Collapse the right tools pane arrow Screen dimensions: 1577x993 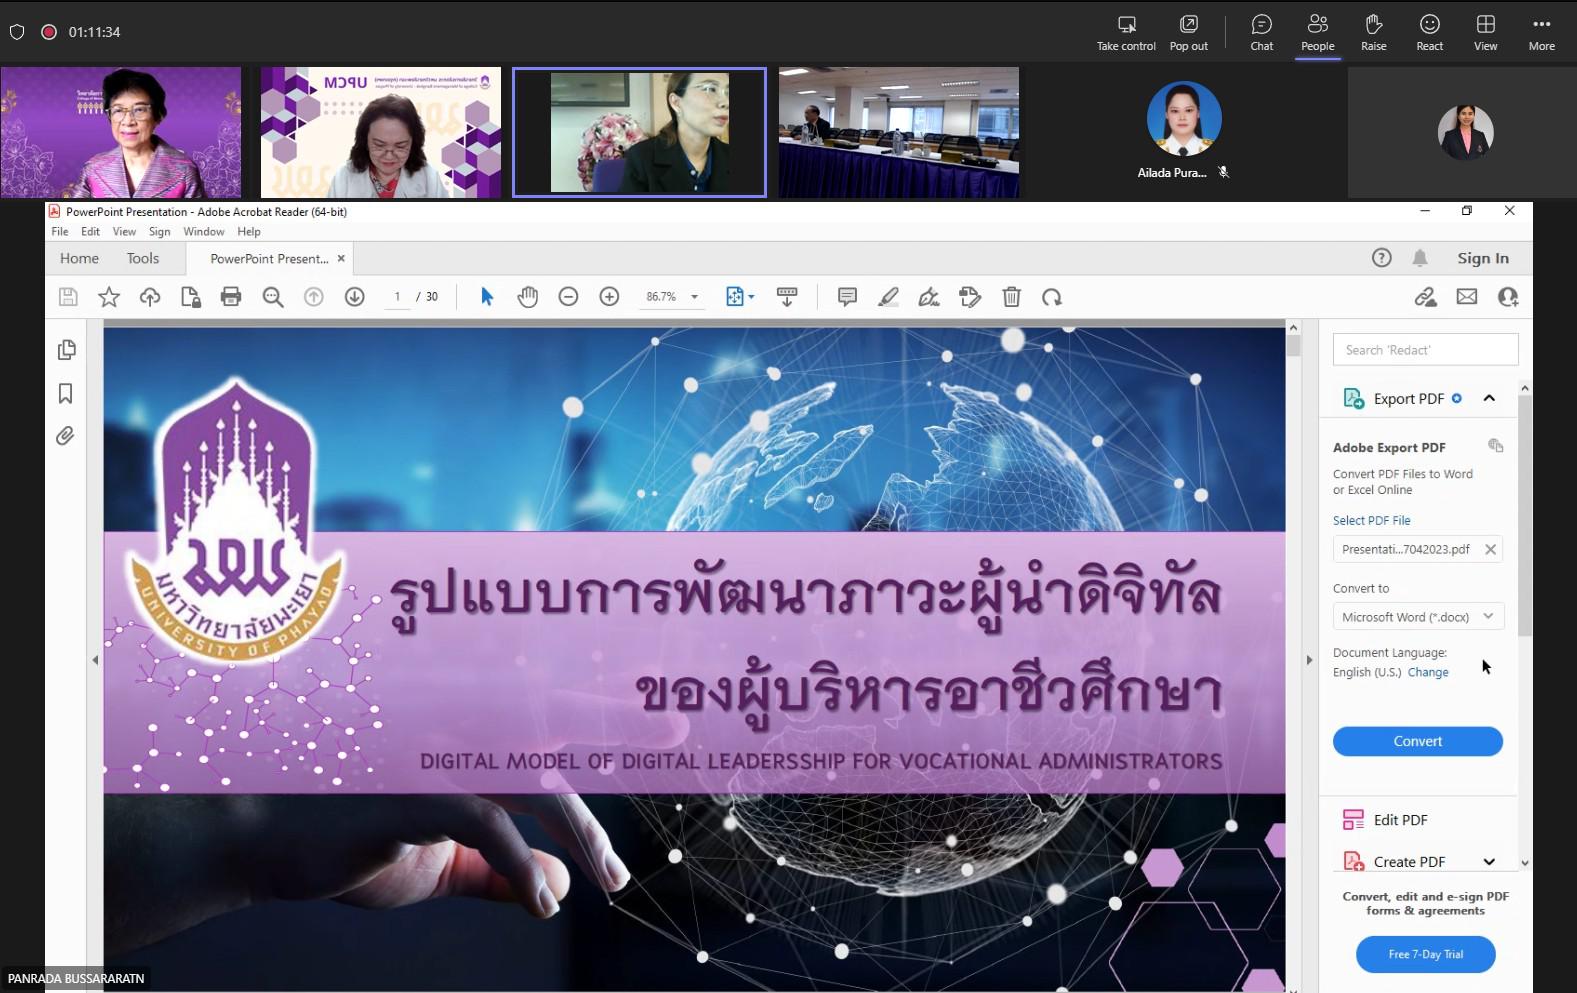[x=1309, y=660]
